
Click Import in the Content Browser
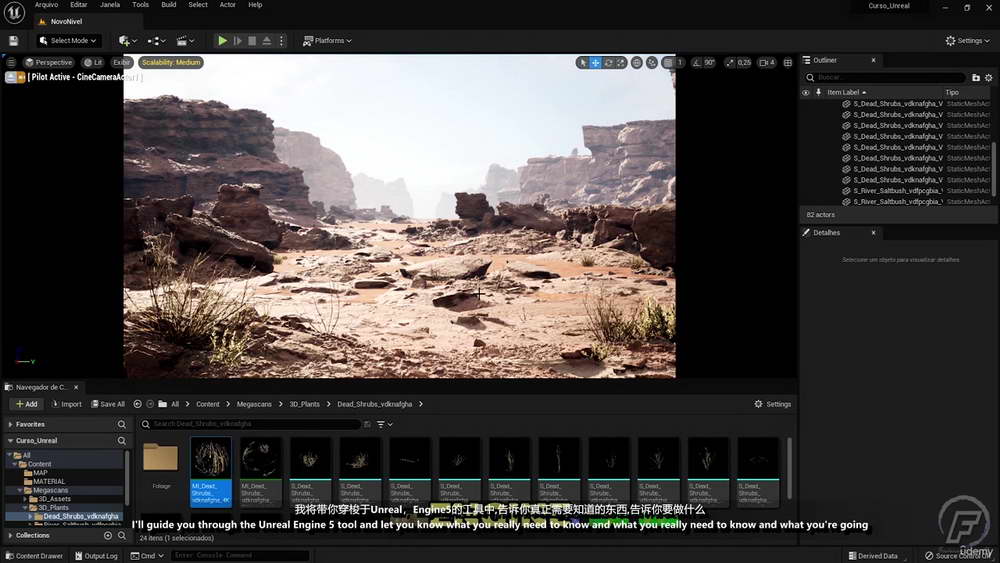point(66,404)
